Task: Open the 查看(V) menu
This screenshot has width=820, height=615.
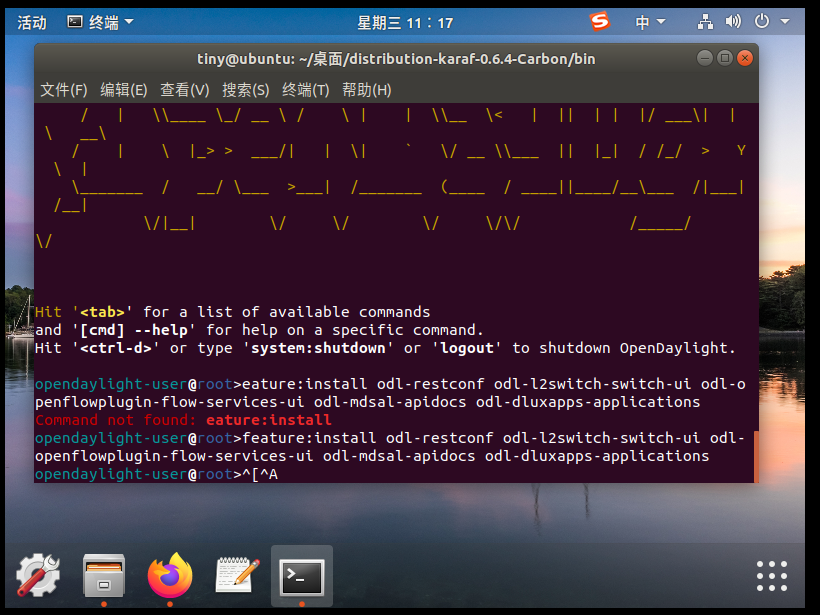Action: pyautogui.click(x=184, y=90)
